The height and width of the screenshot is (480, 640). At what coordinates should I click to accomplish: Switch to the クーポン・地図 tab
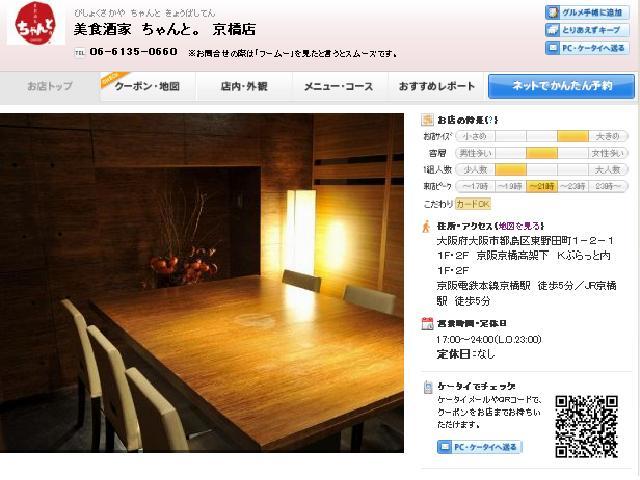pyautogui.click(x=147, y=87)
